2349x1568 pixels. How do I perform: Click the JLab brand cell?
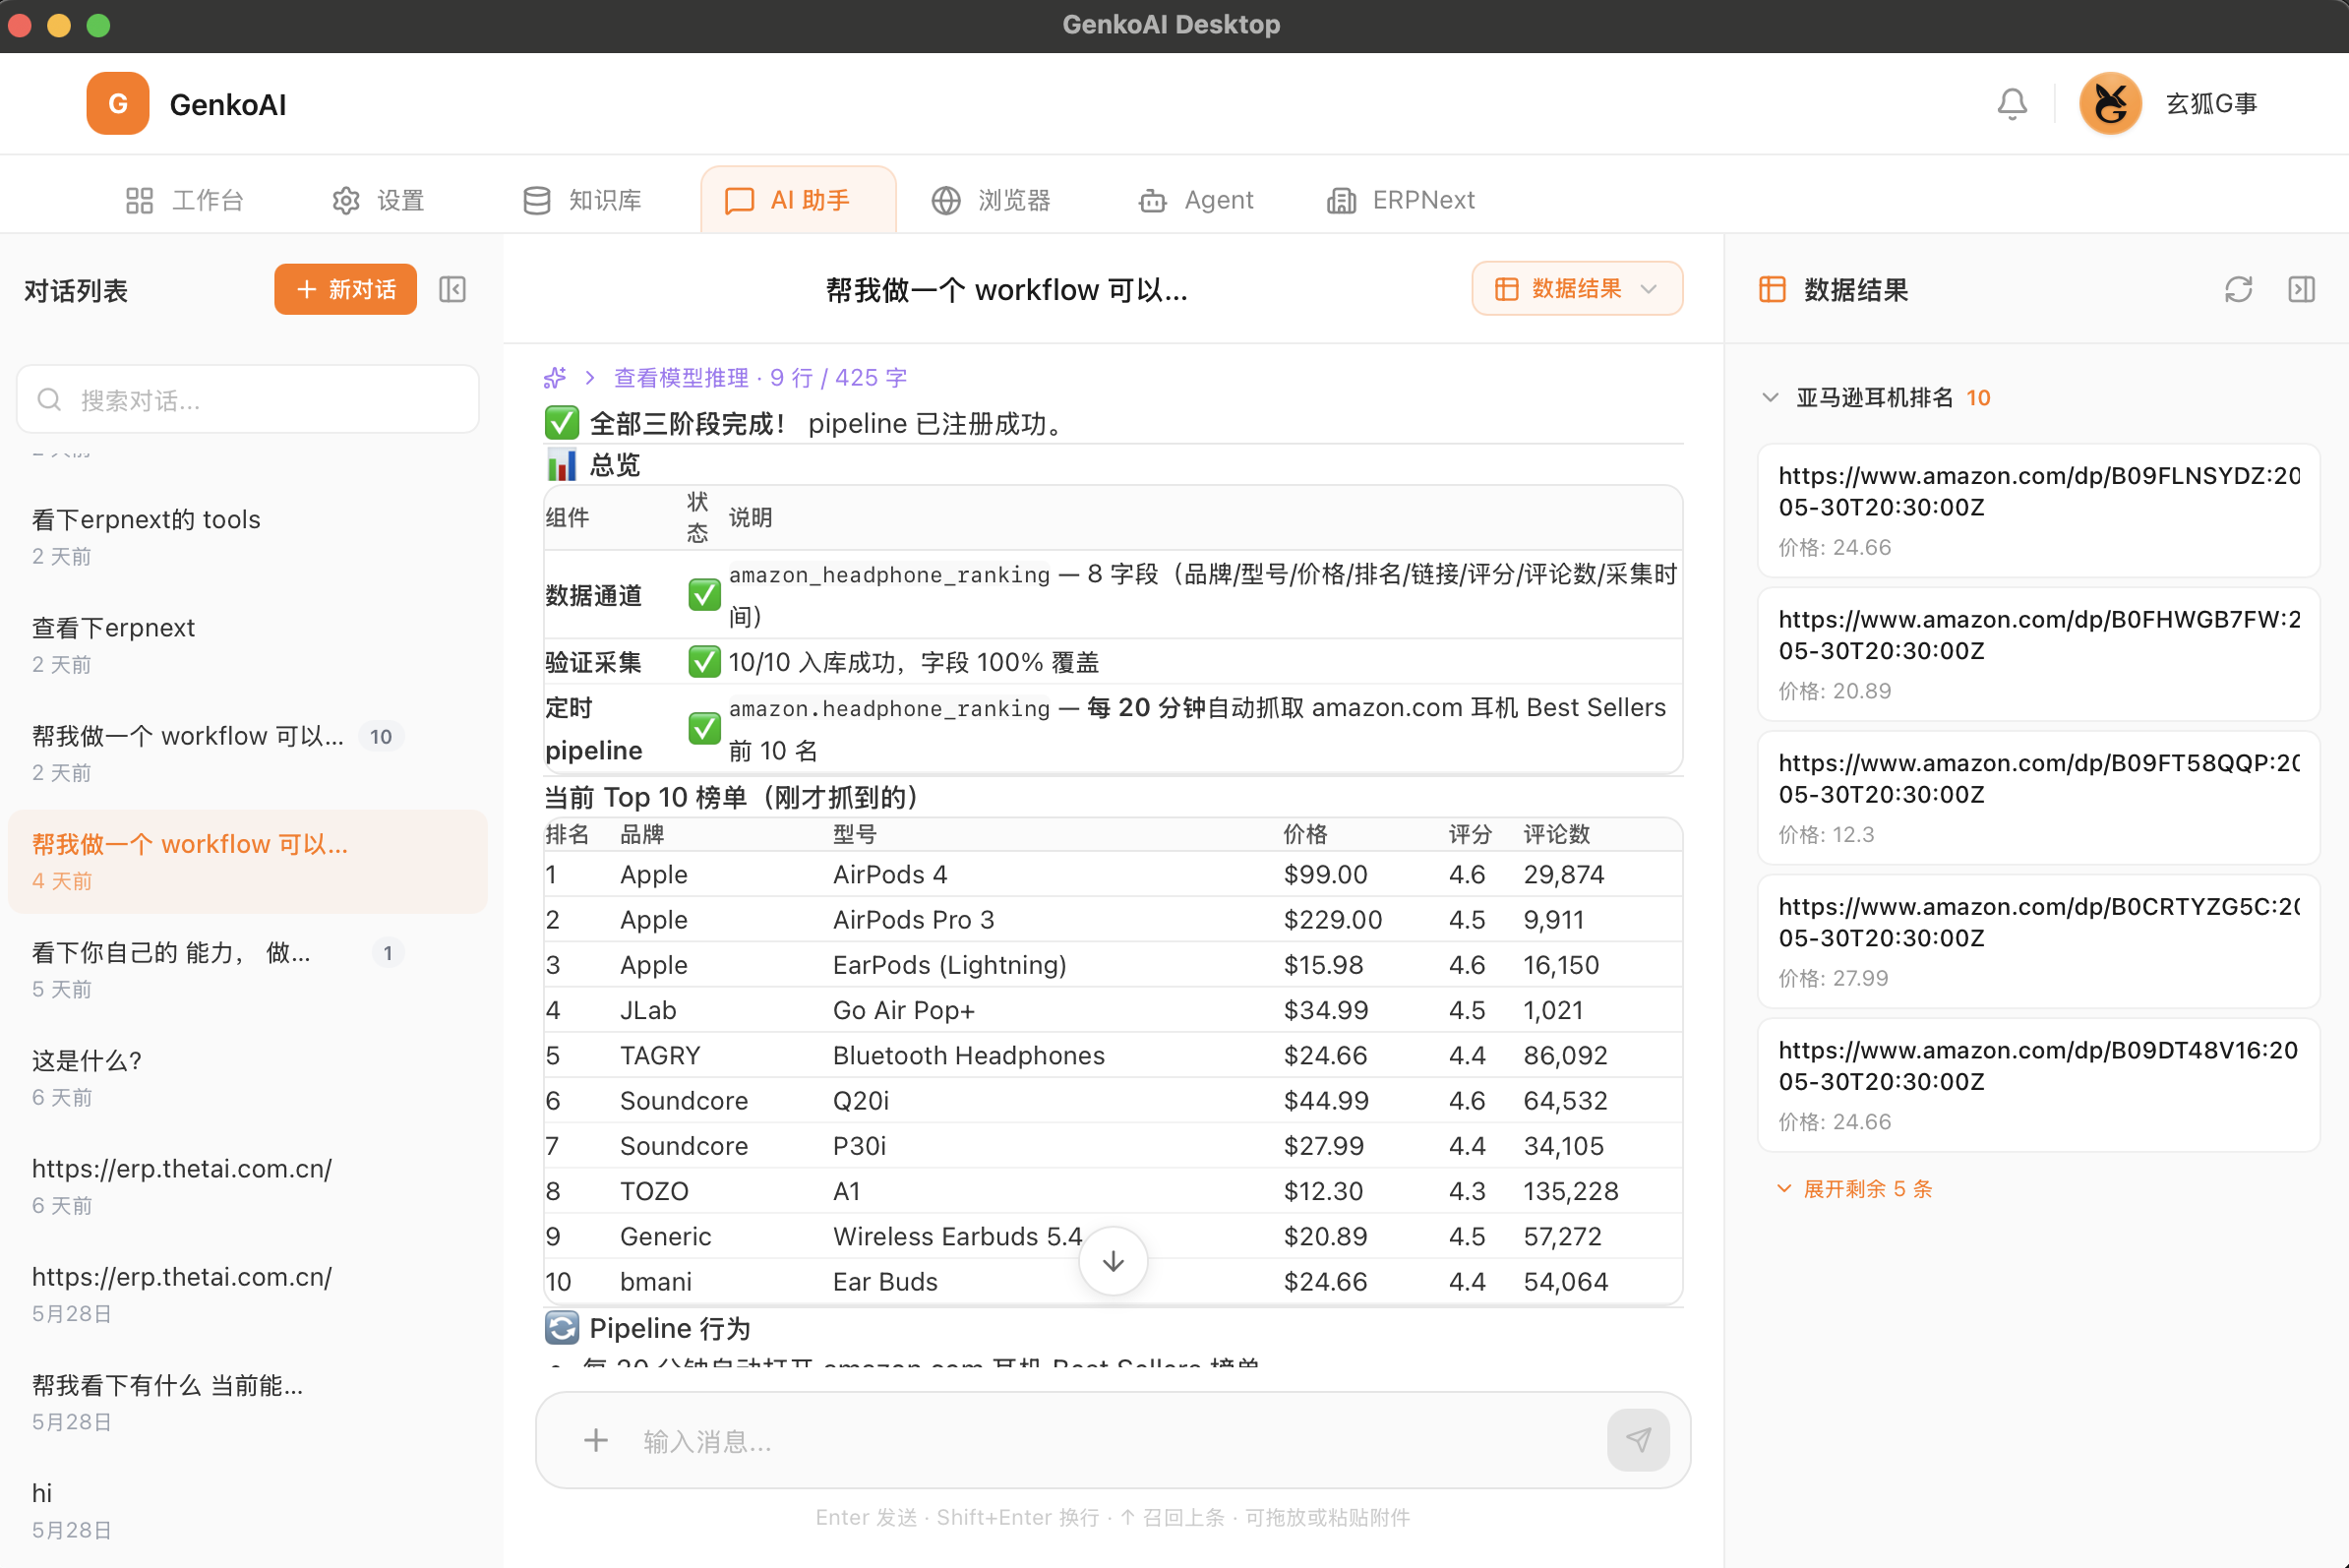coord(647,1010)
